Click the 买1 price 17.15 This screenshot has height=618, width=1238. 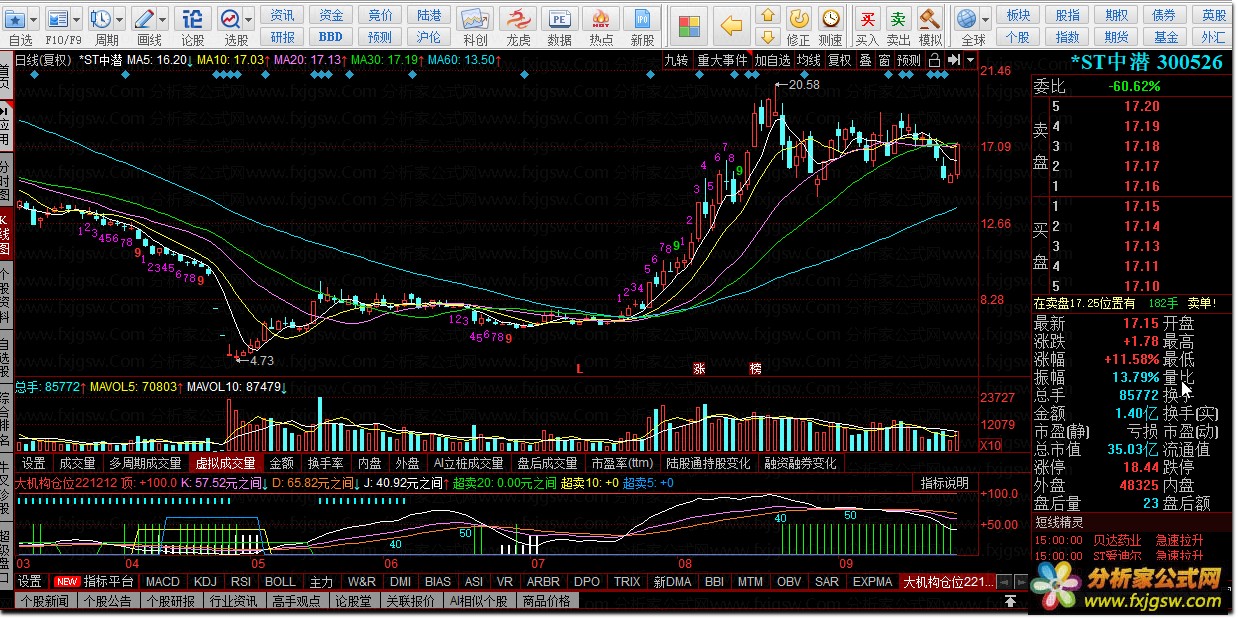coord(1141,206)
